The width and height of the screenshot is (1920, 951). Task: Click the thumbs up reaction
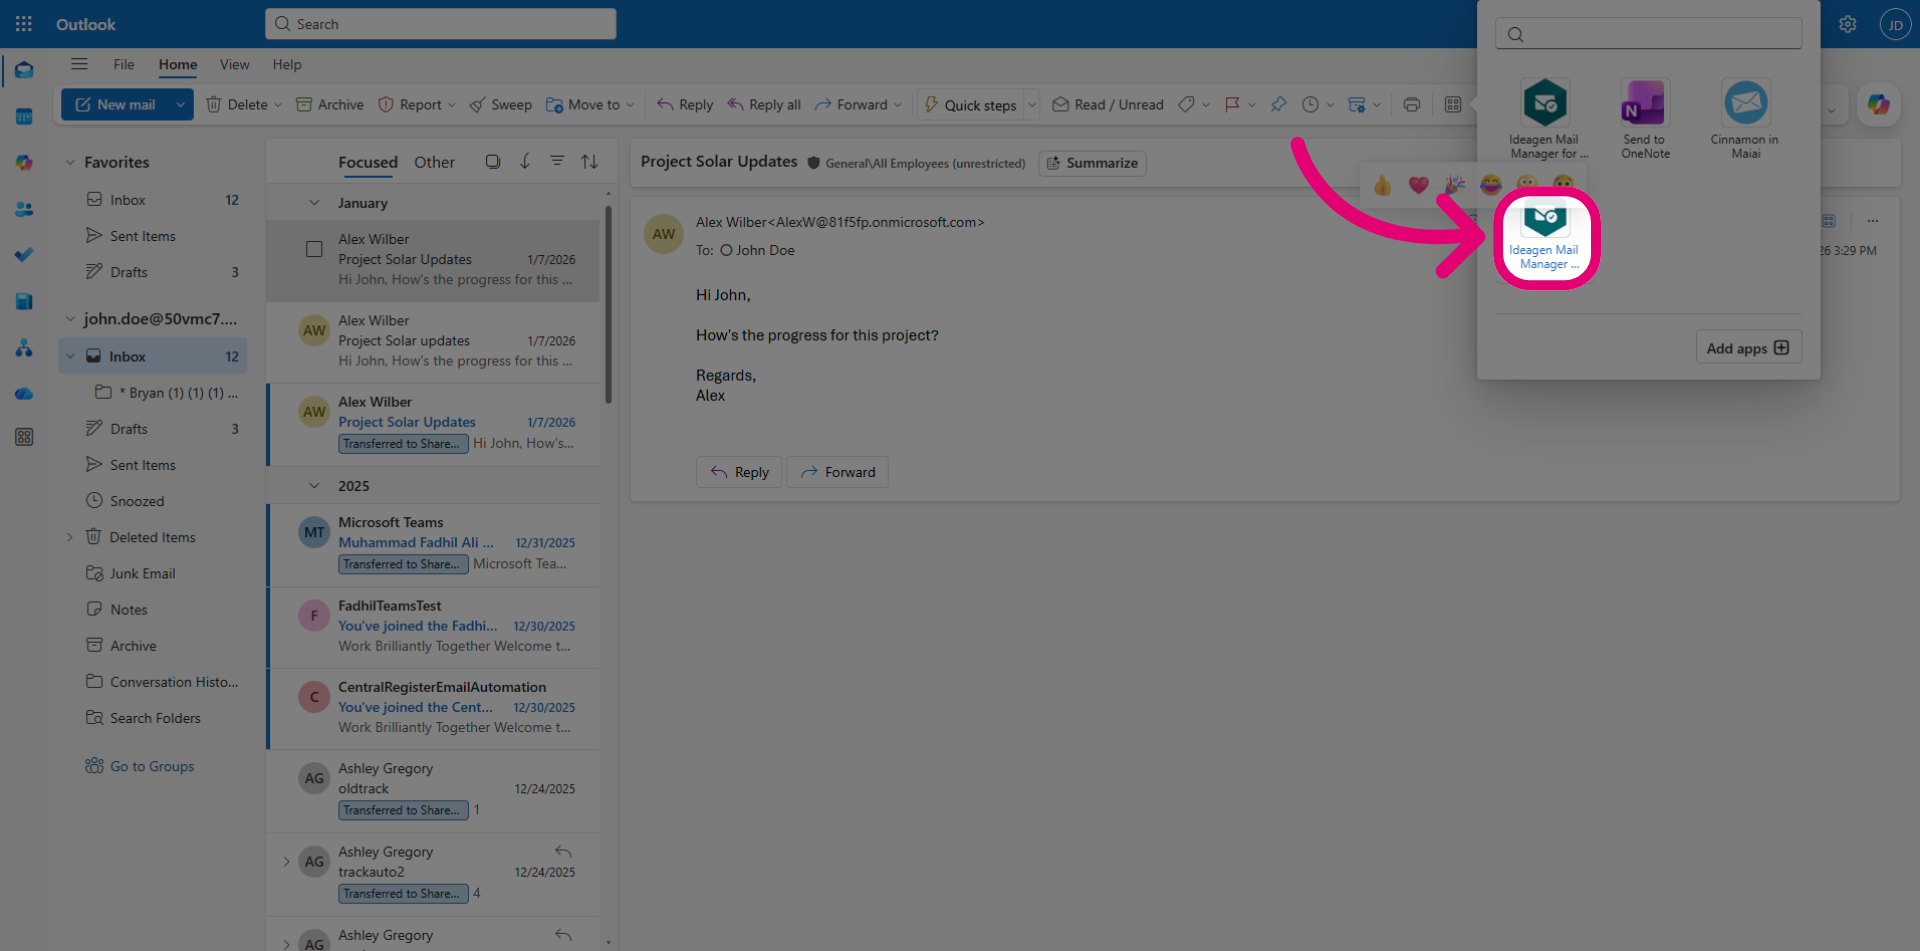(1382, 184)
